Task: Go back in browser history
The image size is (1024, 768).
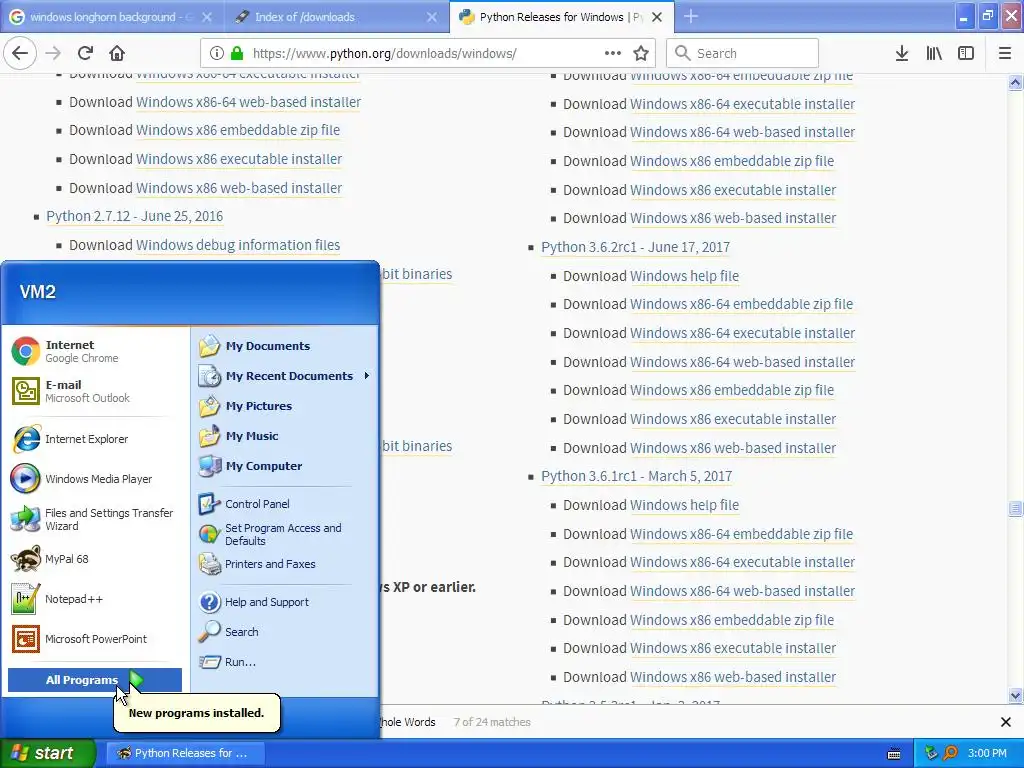Action: pos(20,54)
